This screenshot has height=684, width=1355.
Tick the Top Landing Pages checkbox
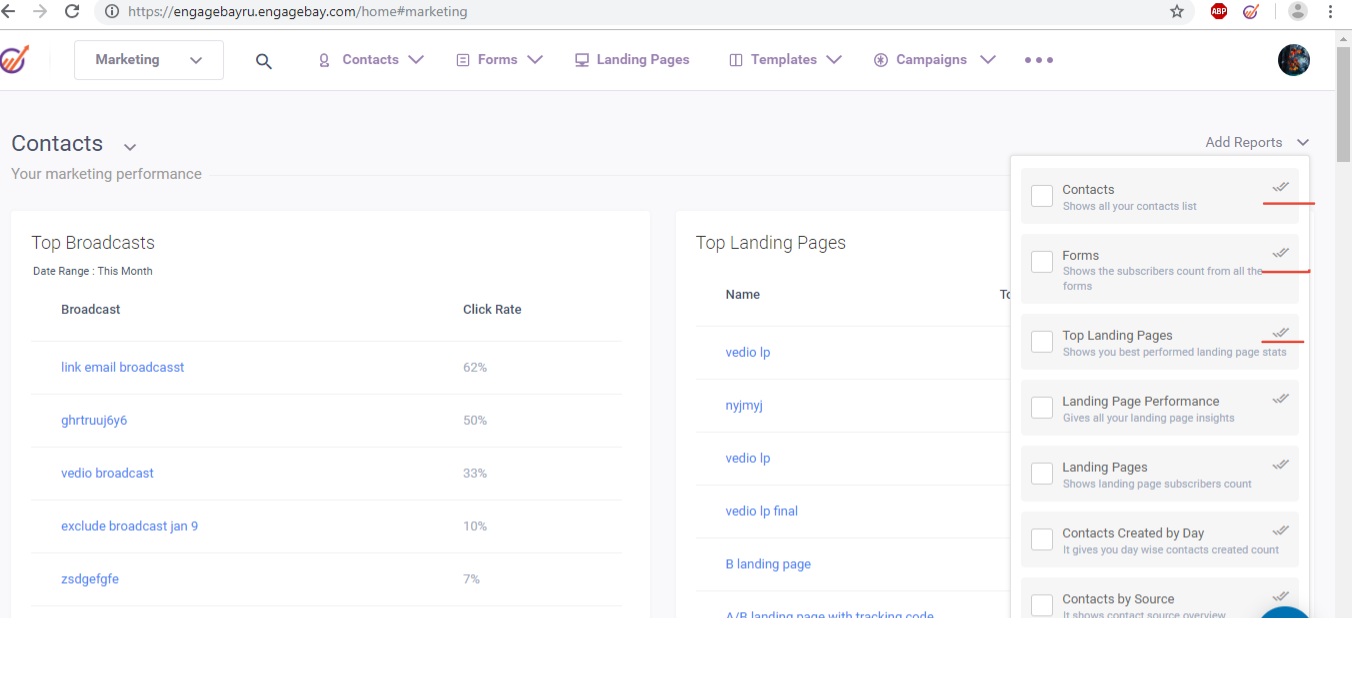click(x=1042, y=342)
